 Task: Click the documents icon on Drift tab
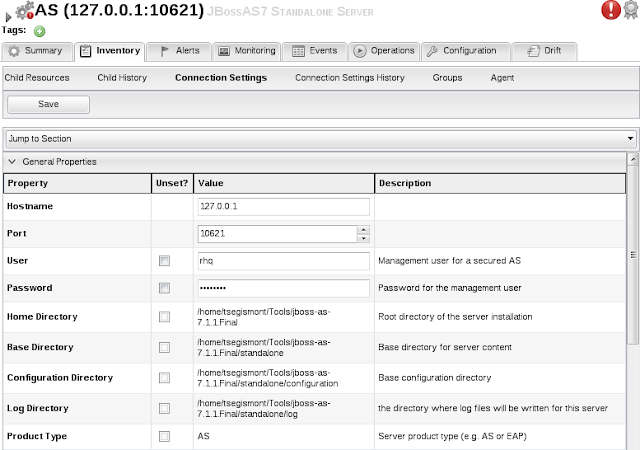point(533,51)
